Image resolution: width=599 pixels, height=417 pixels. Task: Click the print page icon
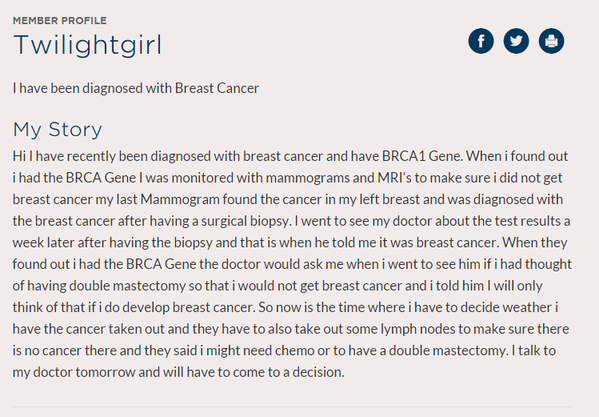click(x=551, y=41)
